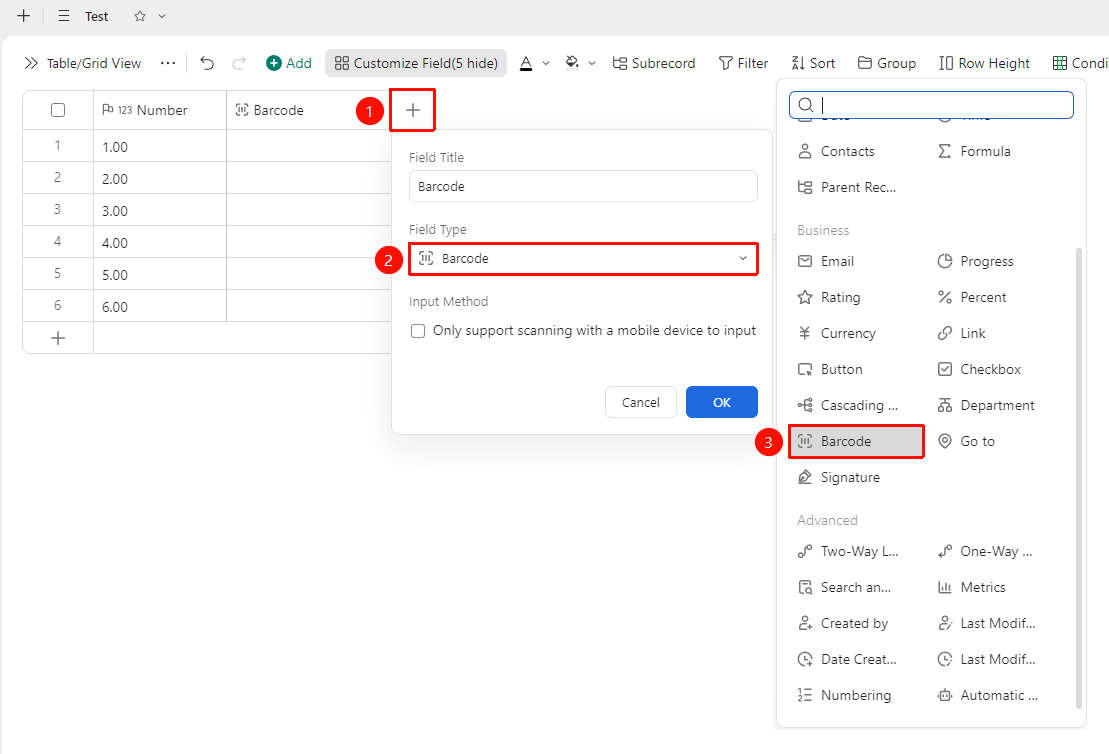This screenshot has width=1109, height=754.
Task: Select the Progress field type
Action: point(975,262)
